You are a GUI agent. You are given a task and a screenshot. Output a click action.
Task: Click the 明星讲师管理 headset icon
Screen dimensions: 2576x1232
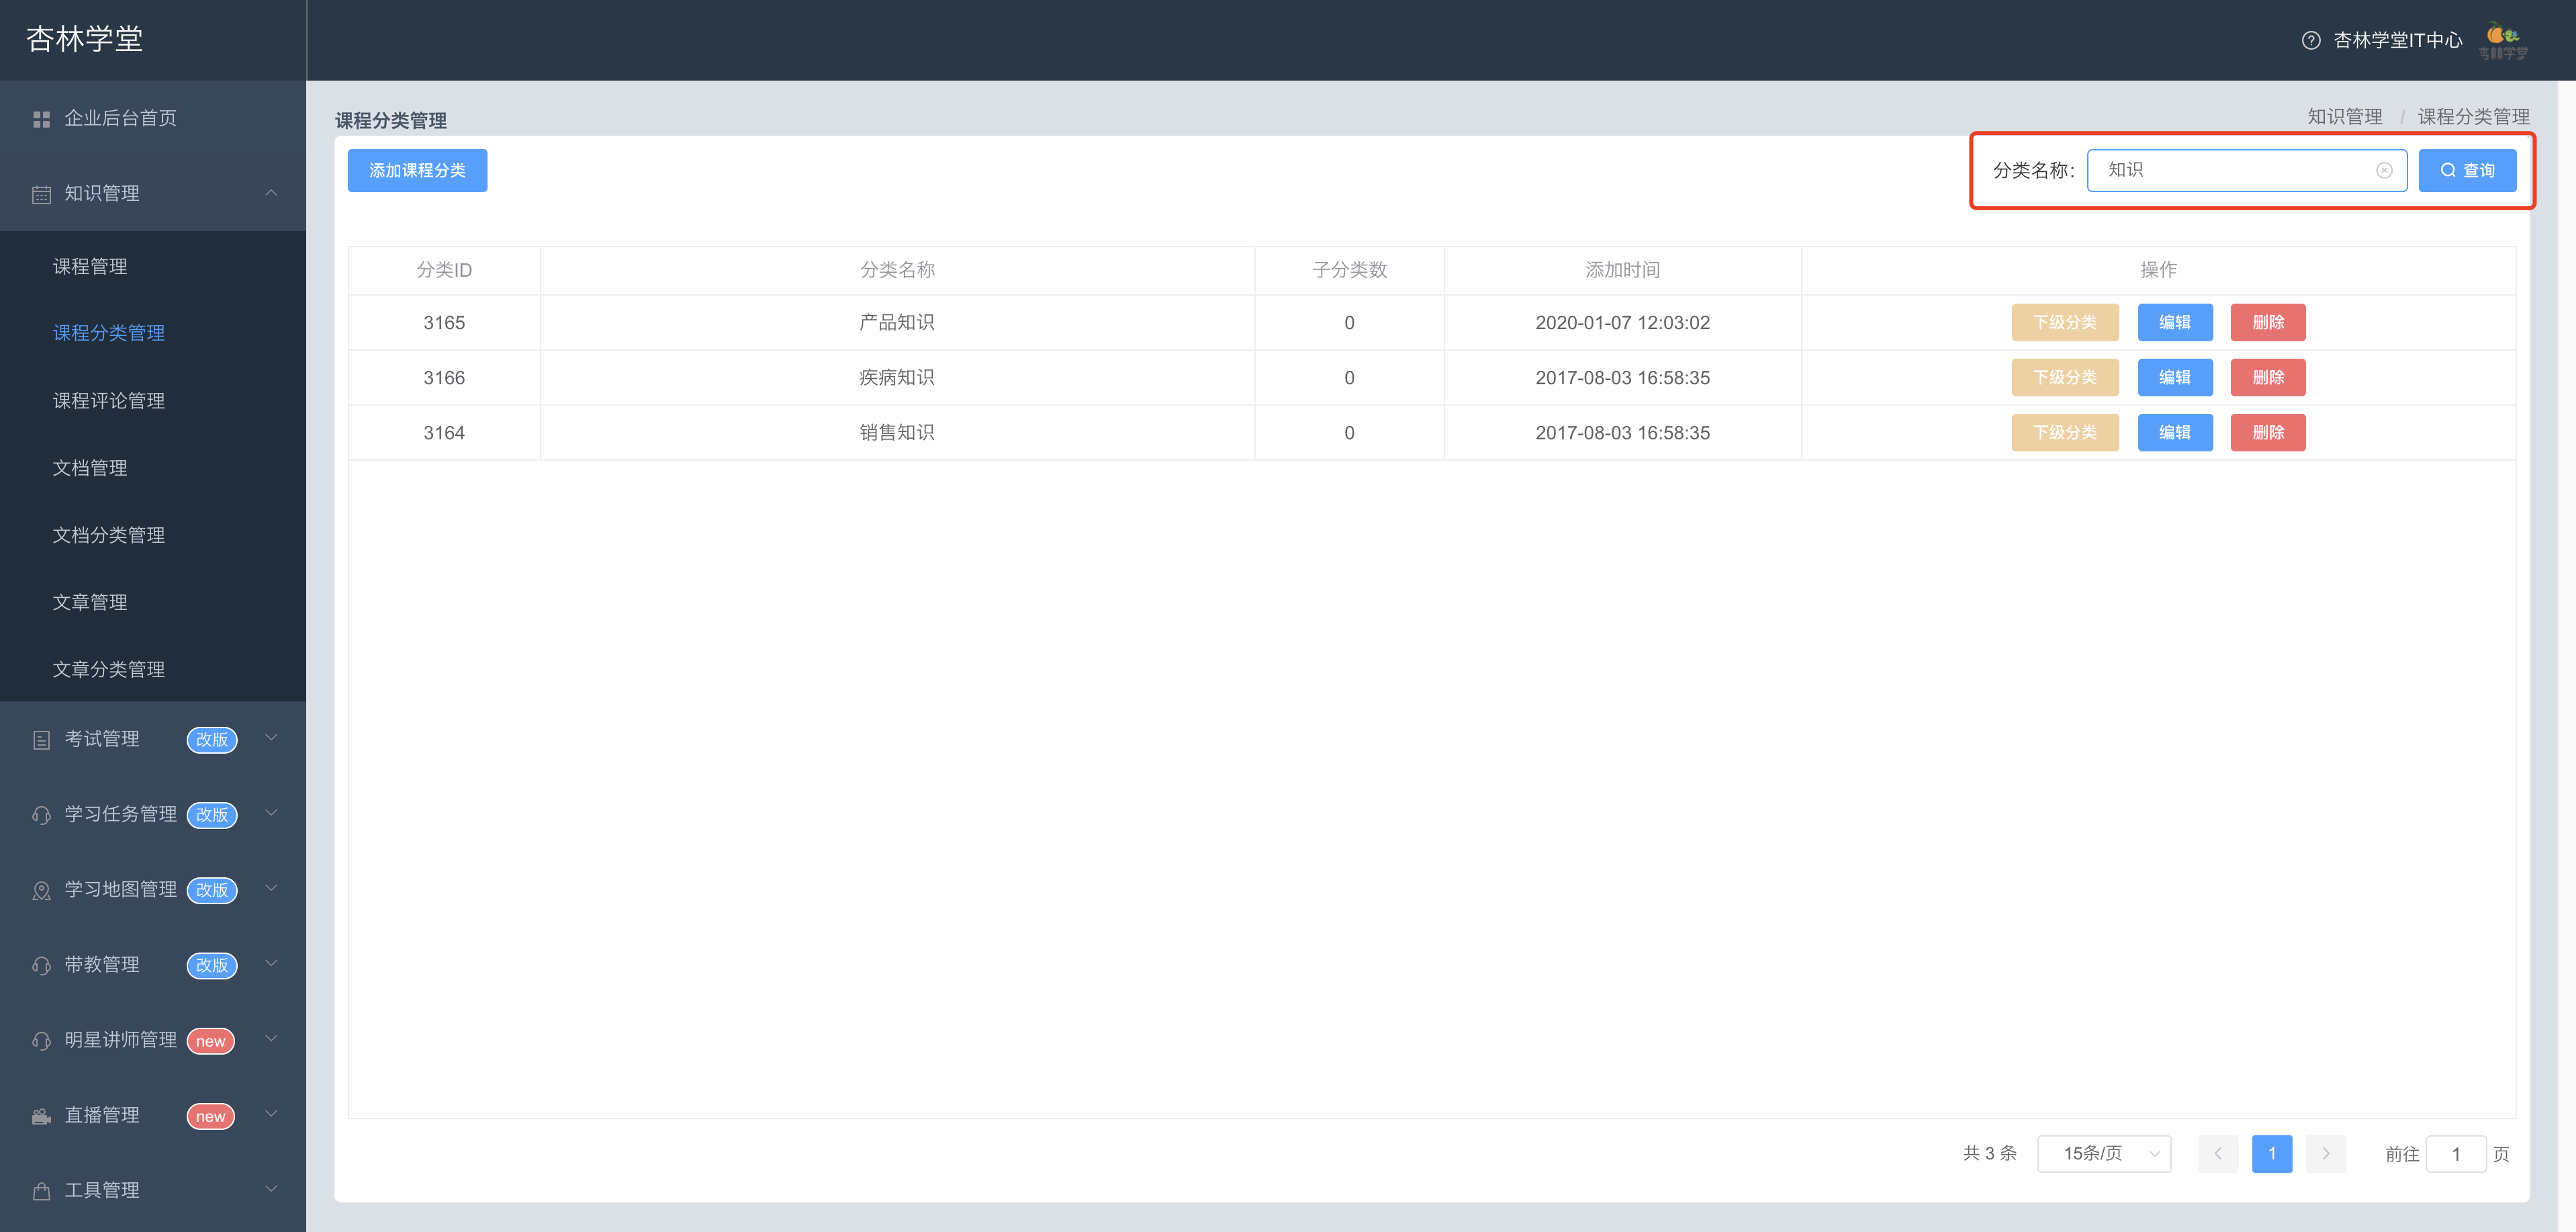point(41,1041)
